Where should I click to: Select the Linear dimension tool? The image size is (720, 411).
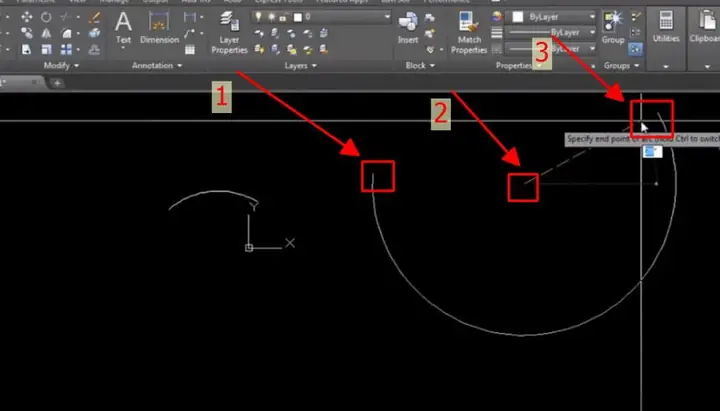[x=189, y=17]
